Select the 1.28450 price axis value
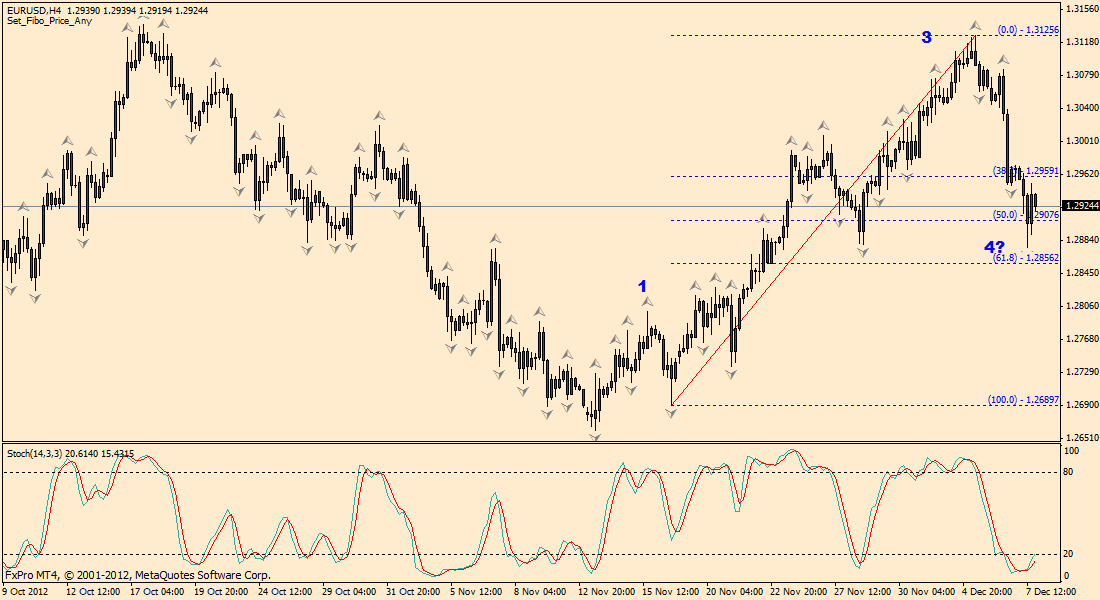This screenshot has height=600, width=1100. click(x=1082, y=272)
